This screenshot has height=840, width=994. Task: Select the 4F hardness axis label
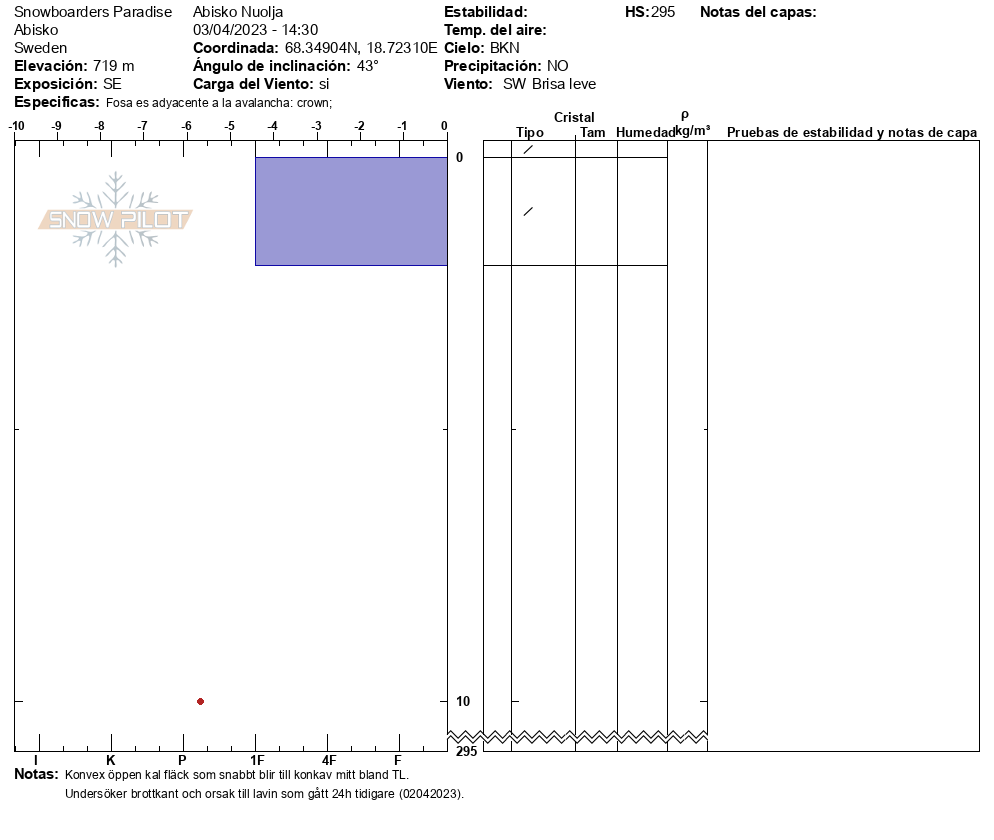[x=328, y=760]
